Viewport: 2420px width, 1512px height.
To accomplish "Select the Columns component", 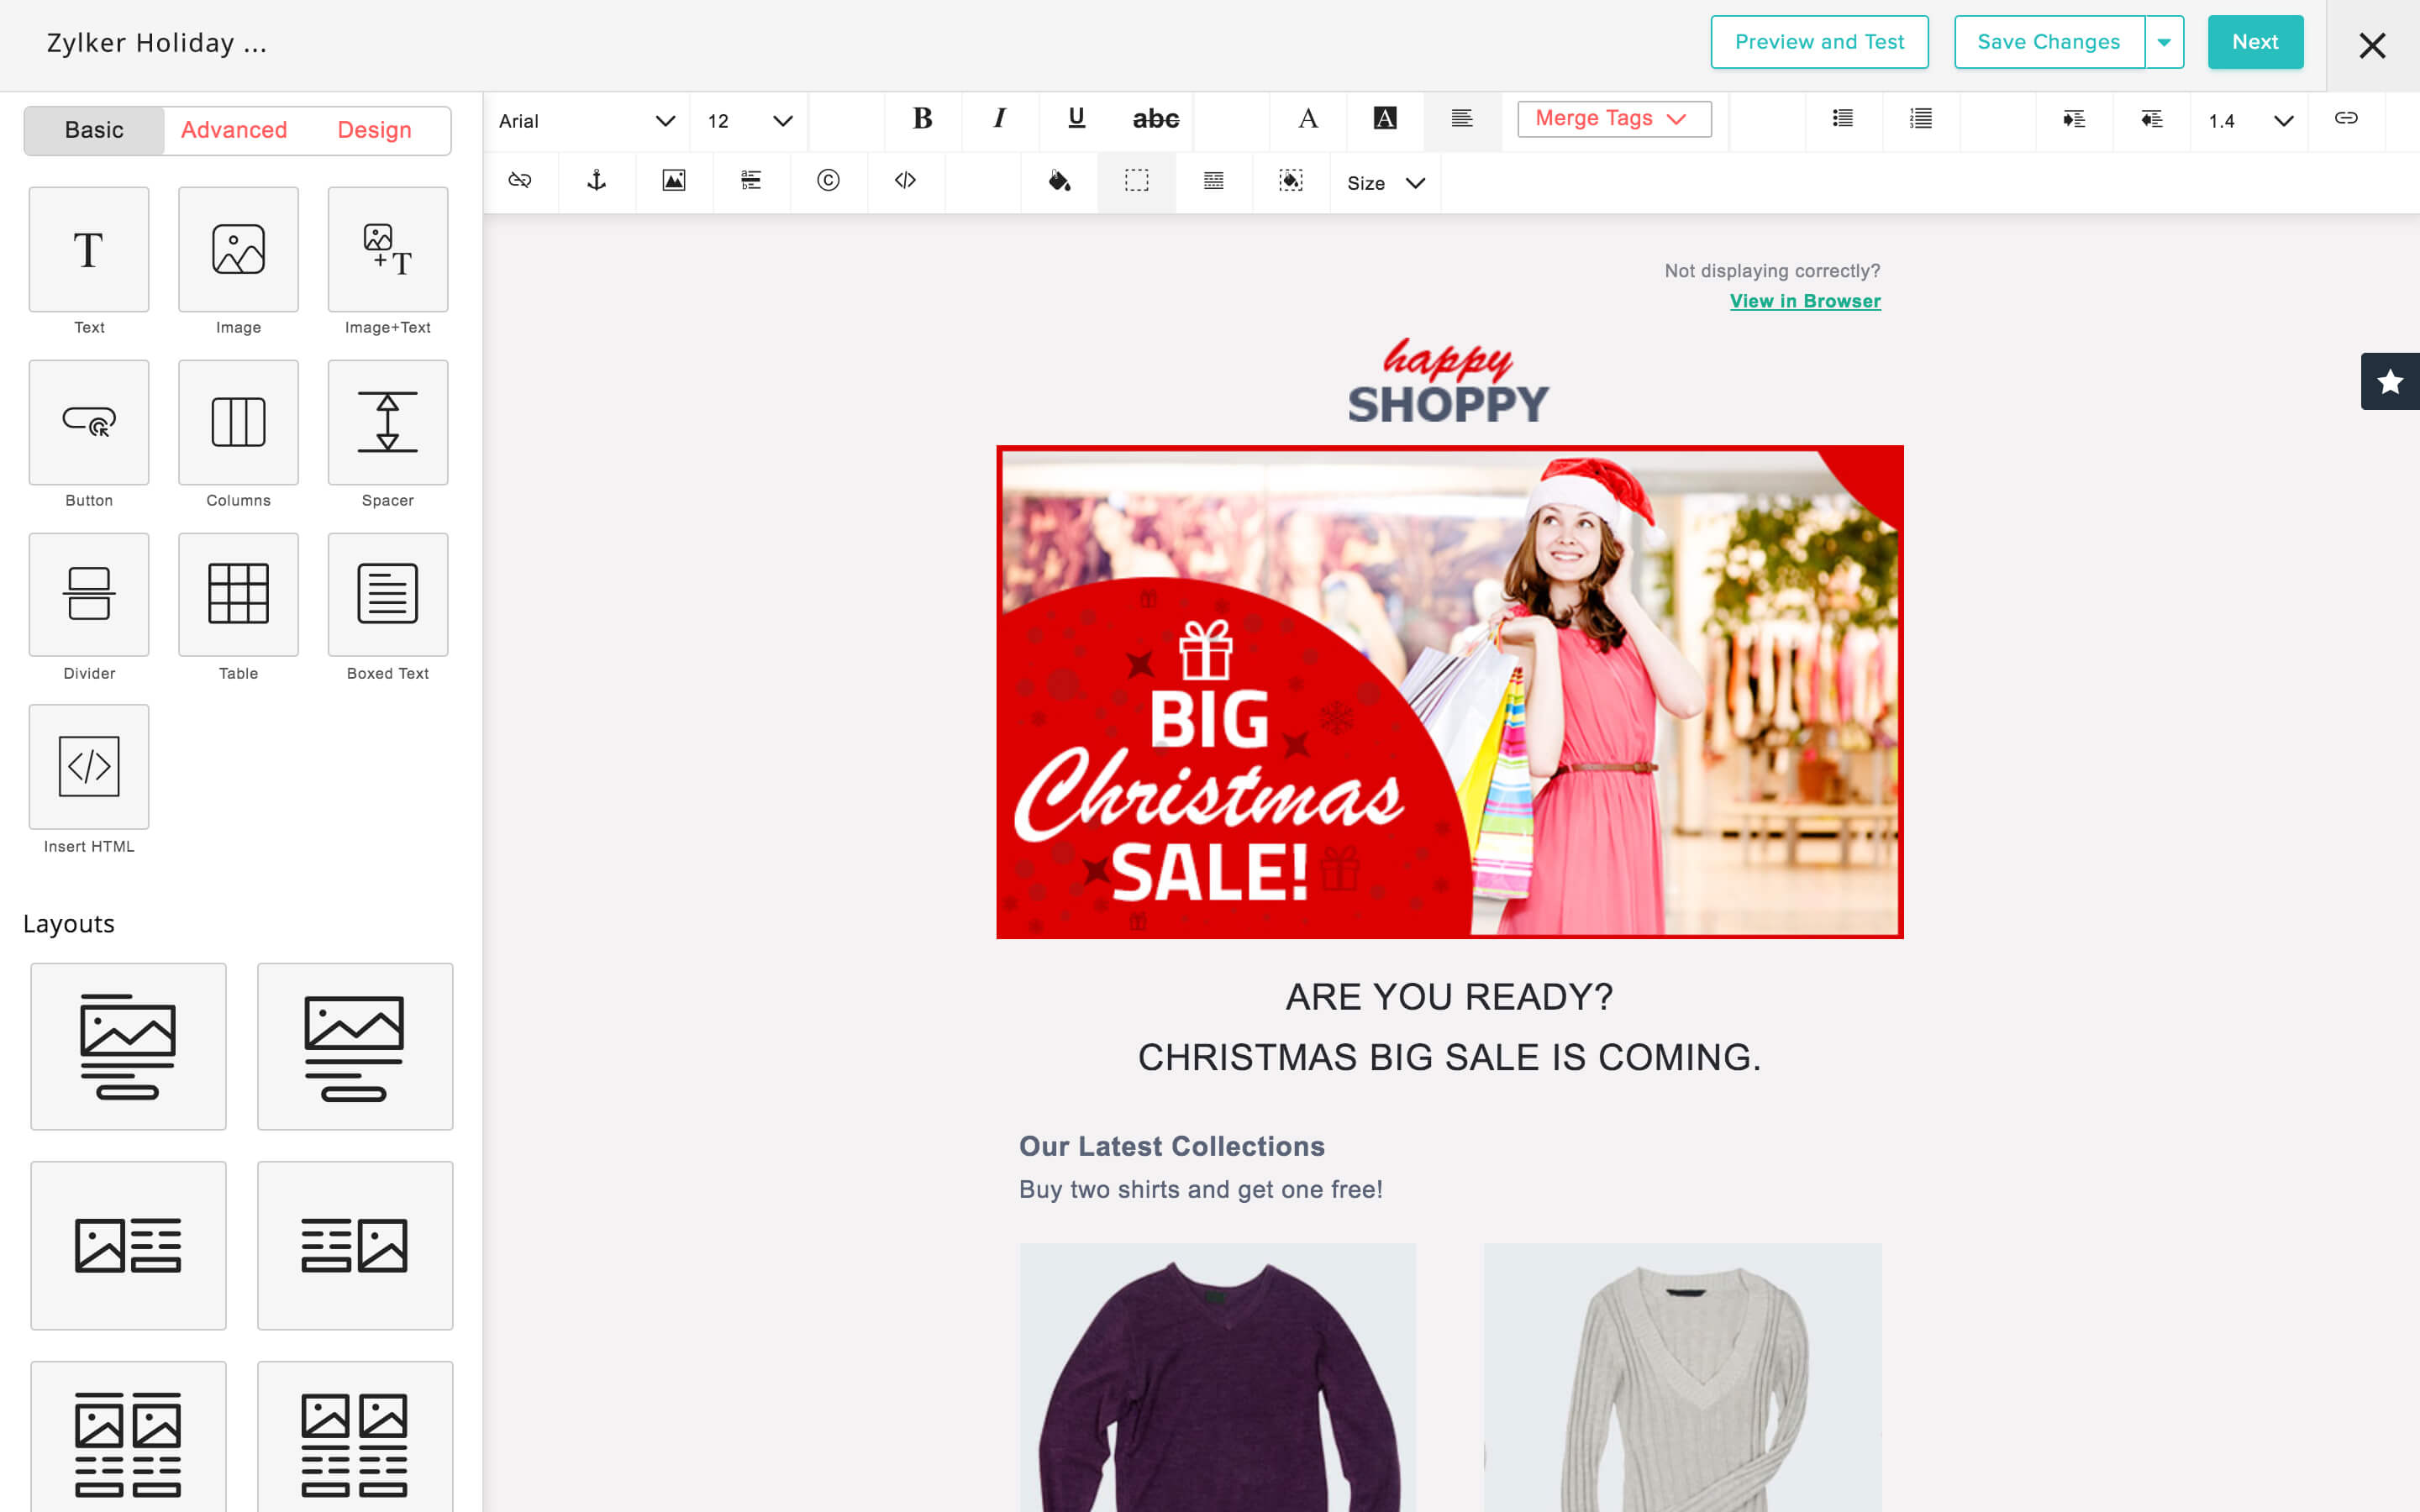I will [x=238, y=422].
